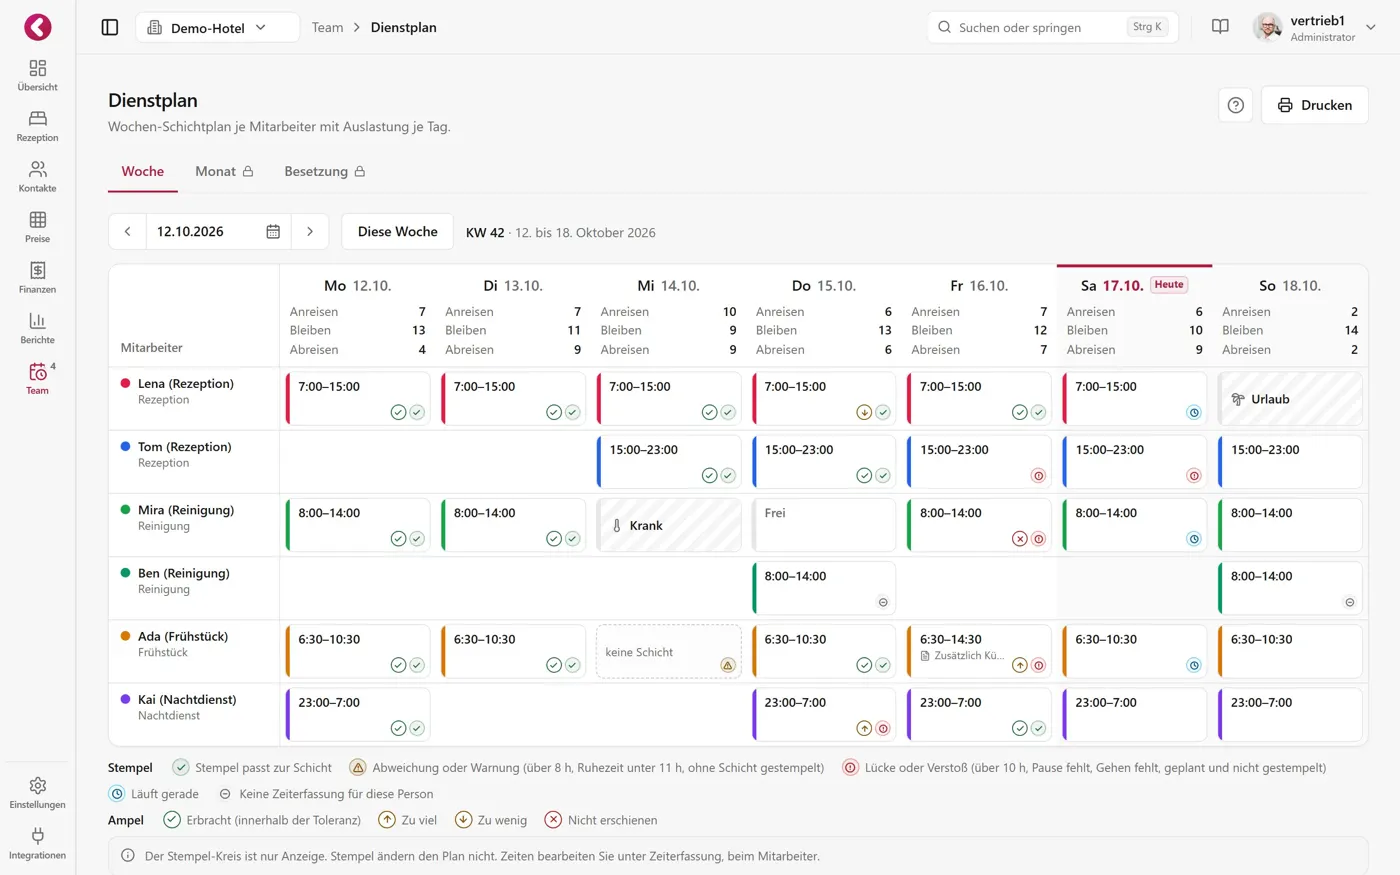Click Team in the breadcrumb
The width and height of the screenshot is (1400, 875).
click(327, 27)
